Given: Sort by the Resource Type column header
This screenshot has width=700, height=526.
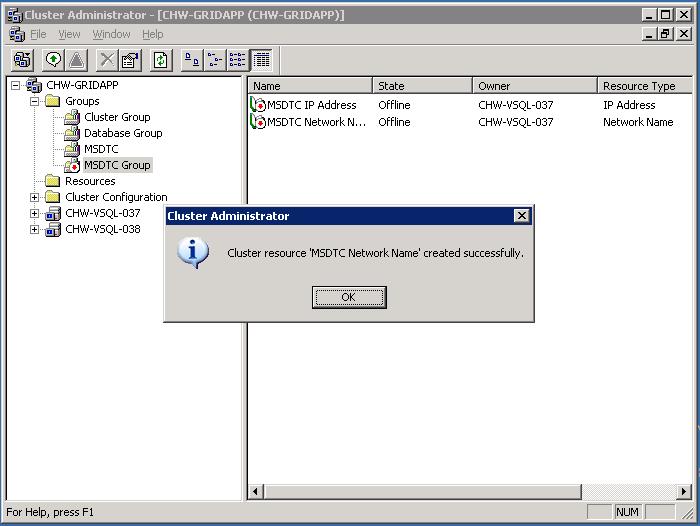Looking at the screenshot, I should click(x=645, y=86).
